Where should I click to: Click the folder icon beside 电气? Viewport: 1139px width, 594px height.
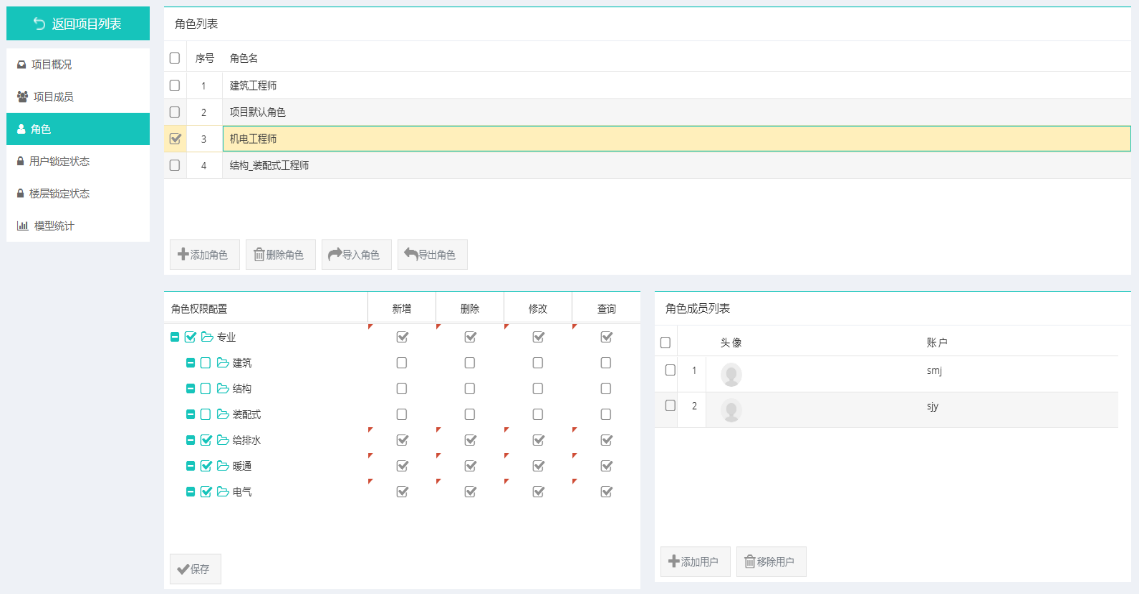click(x=223, y=492)
